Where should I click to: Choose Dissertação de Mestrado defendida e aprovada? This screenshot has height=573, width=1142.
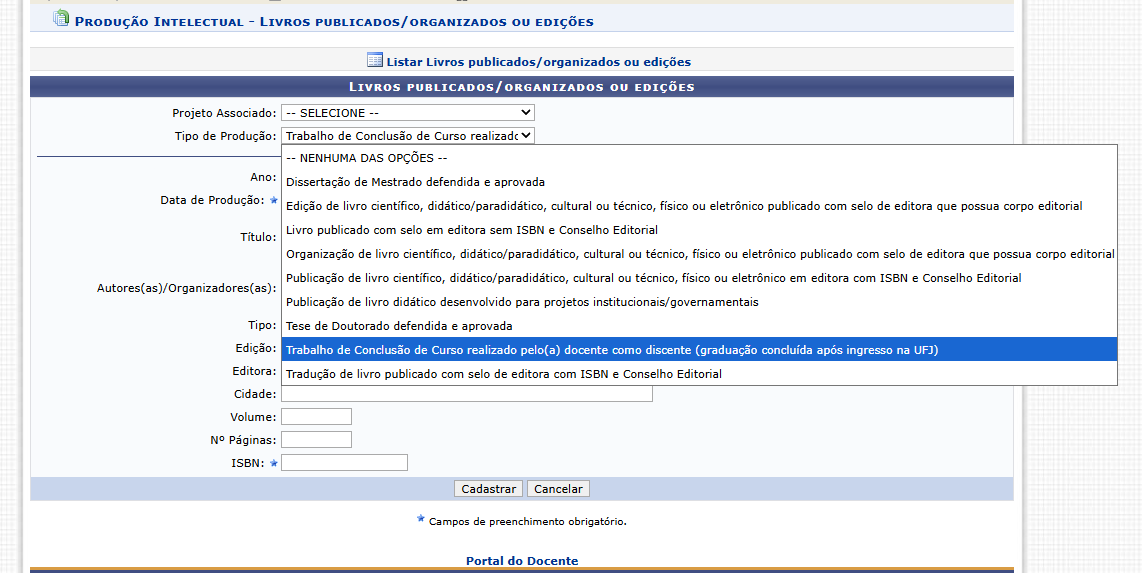[699, 182]
